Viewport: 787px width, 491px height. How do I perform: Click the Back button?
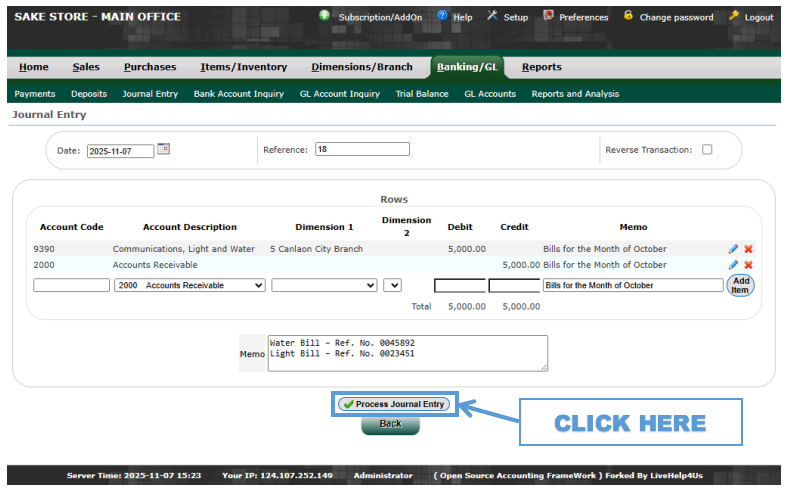(390, 424)
